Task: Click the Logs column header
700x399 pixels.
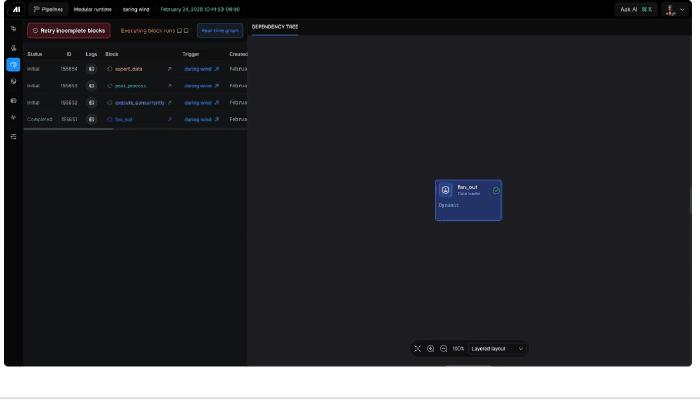Action: (91, 54)
